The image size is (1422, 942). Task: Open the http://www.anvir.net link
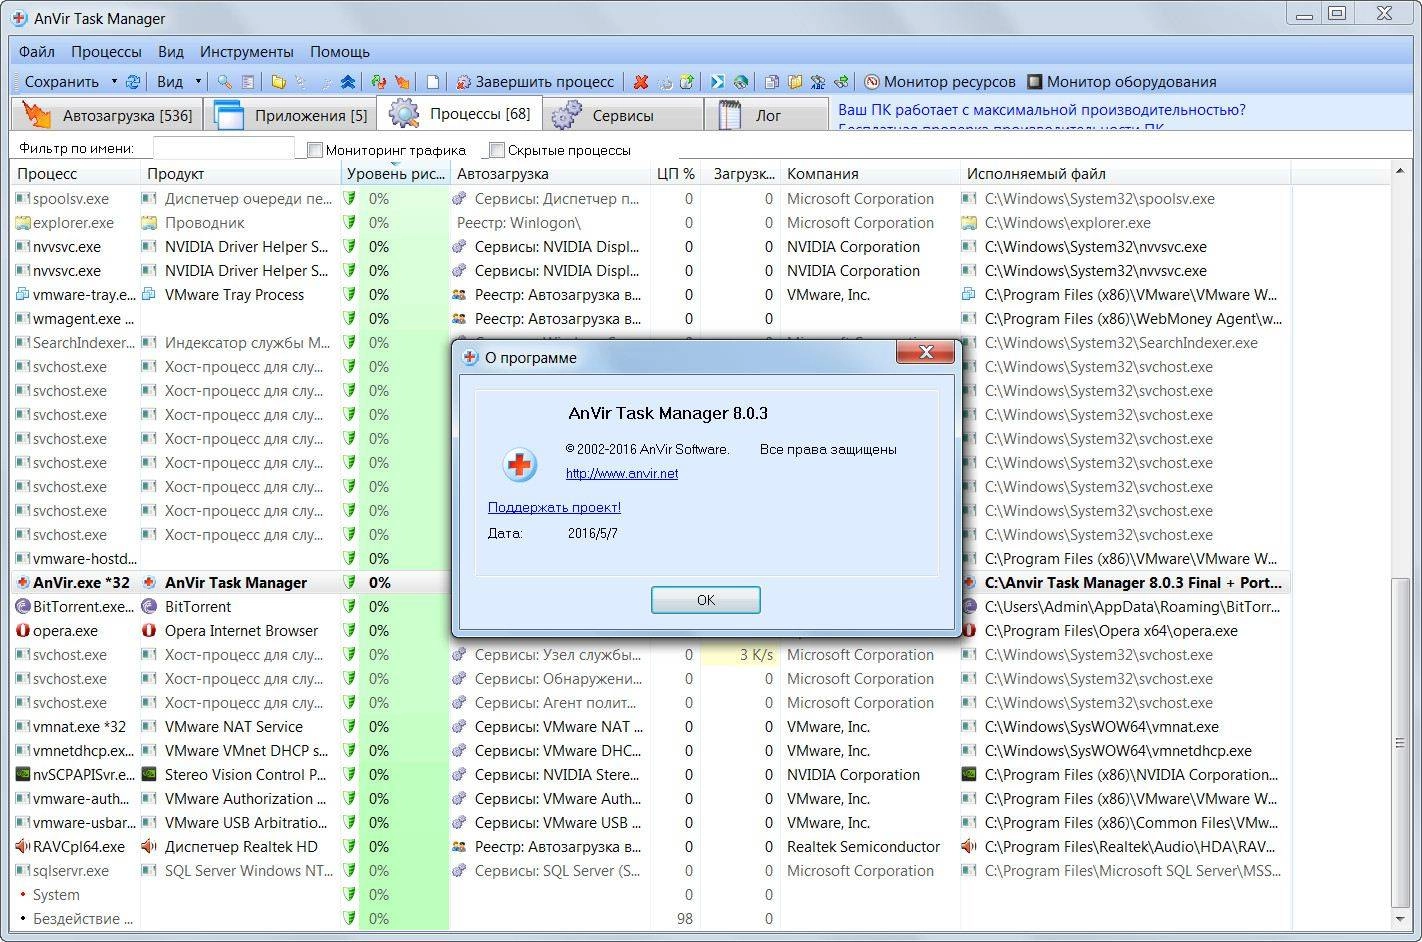point(622,474)
